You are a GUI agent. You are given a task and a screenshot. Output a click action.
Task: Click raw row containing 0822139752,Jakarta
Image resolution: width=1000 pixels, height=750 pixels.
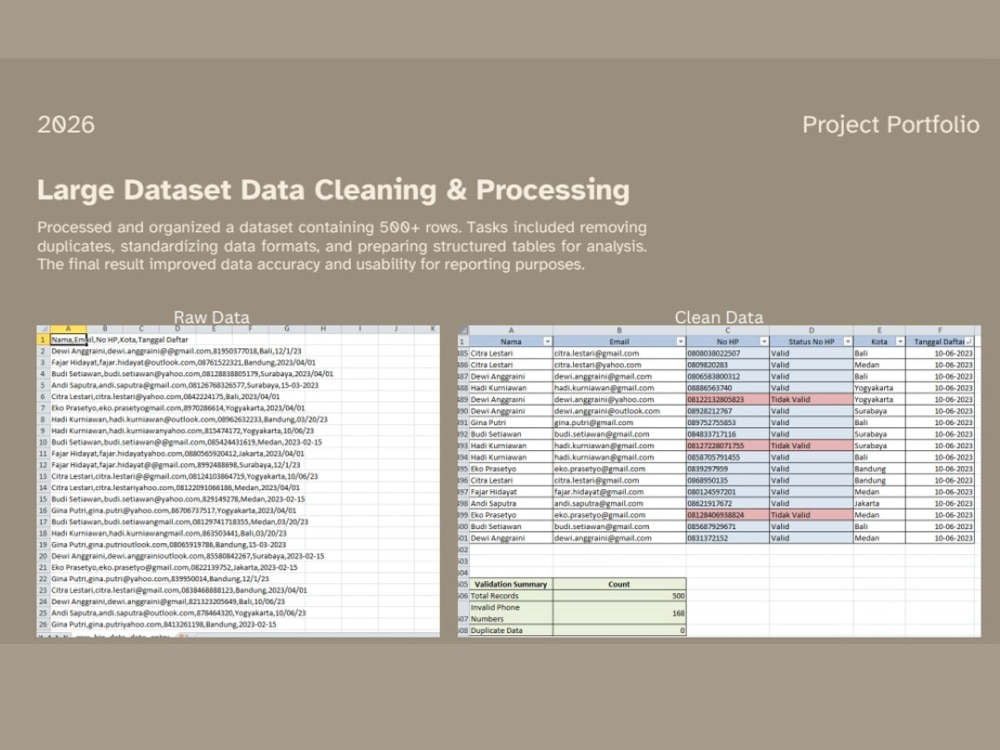coord(174,568)
